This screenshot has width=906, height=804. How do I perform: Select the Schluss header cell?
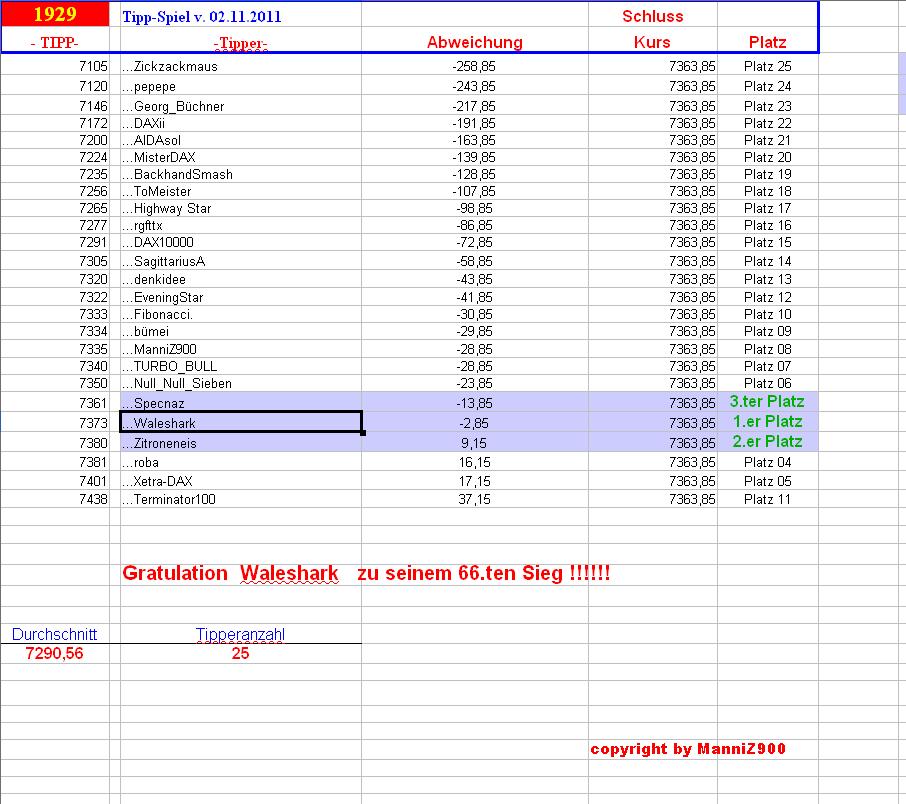point(652,16)
